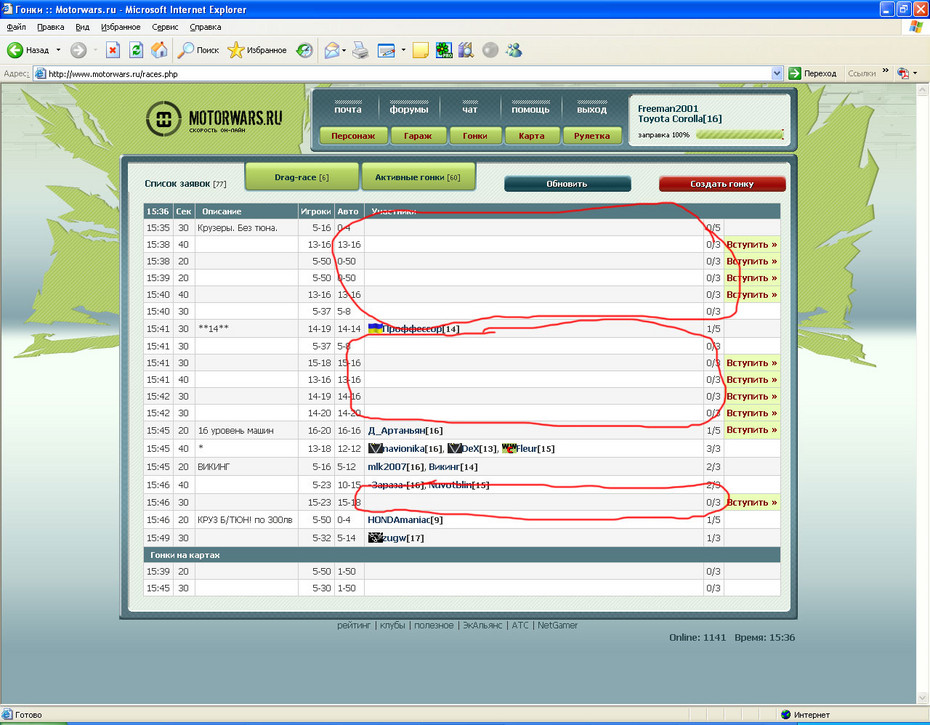This screenshot has height=725, width=930.
Task: Go back with the green Назад arrow
Action: (x=28, y=50)
